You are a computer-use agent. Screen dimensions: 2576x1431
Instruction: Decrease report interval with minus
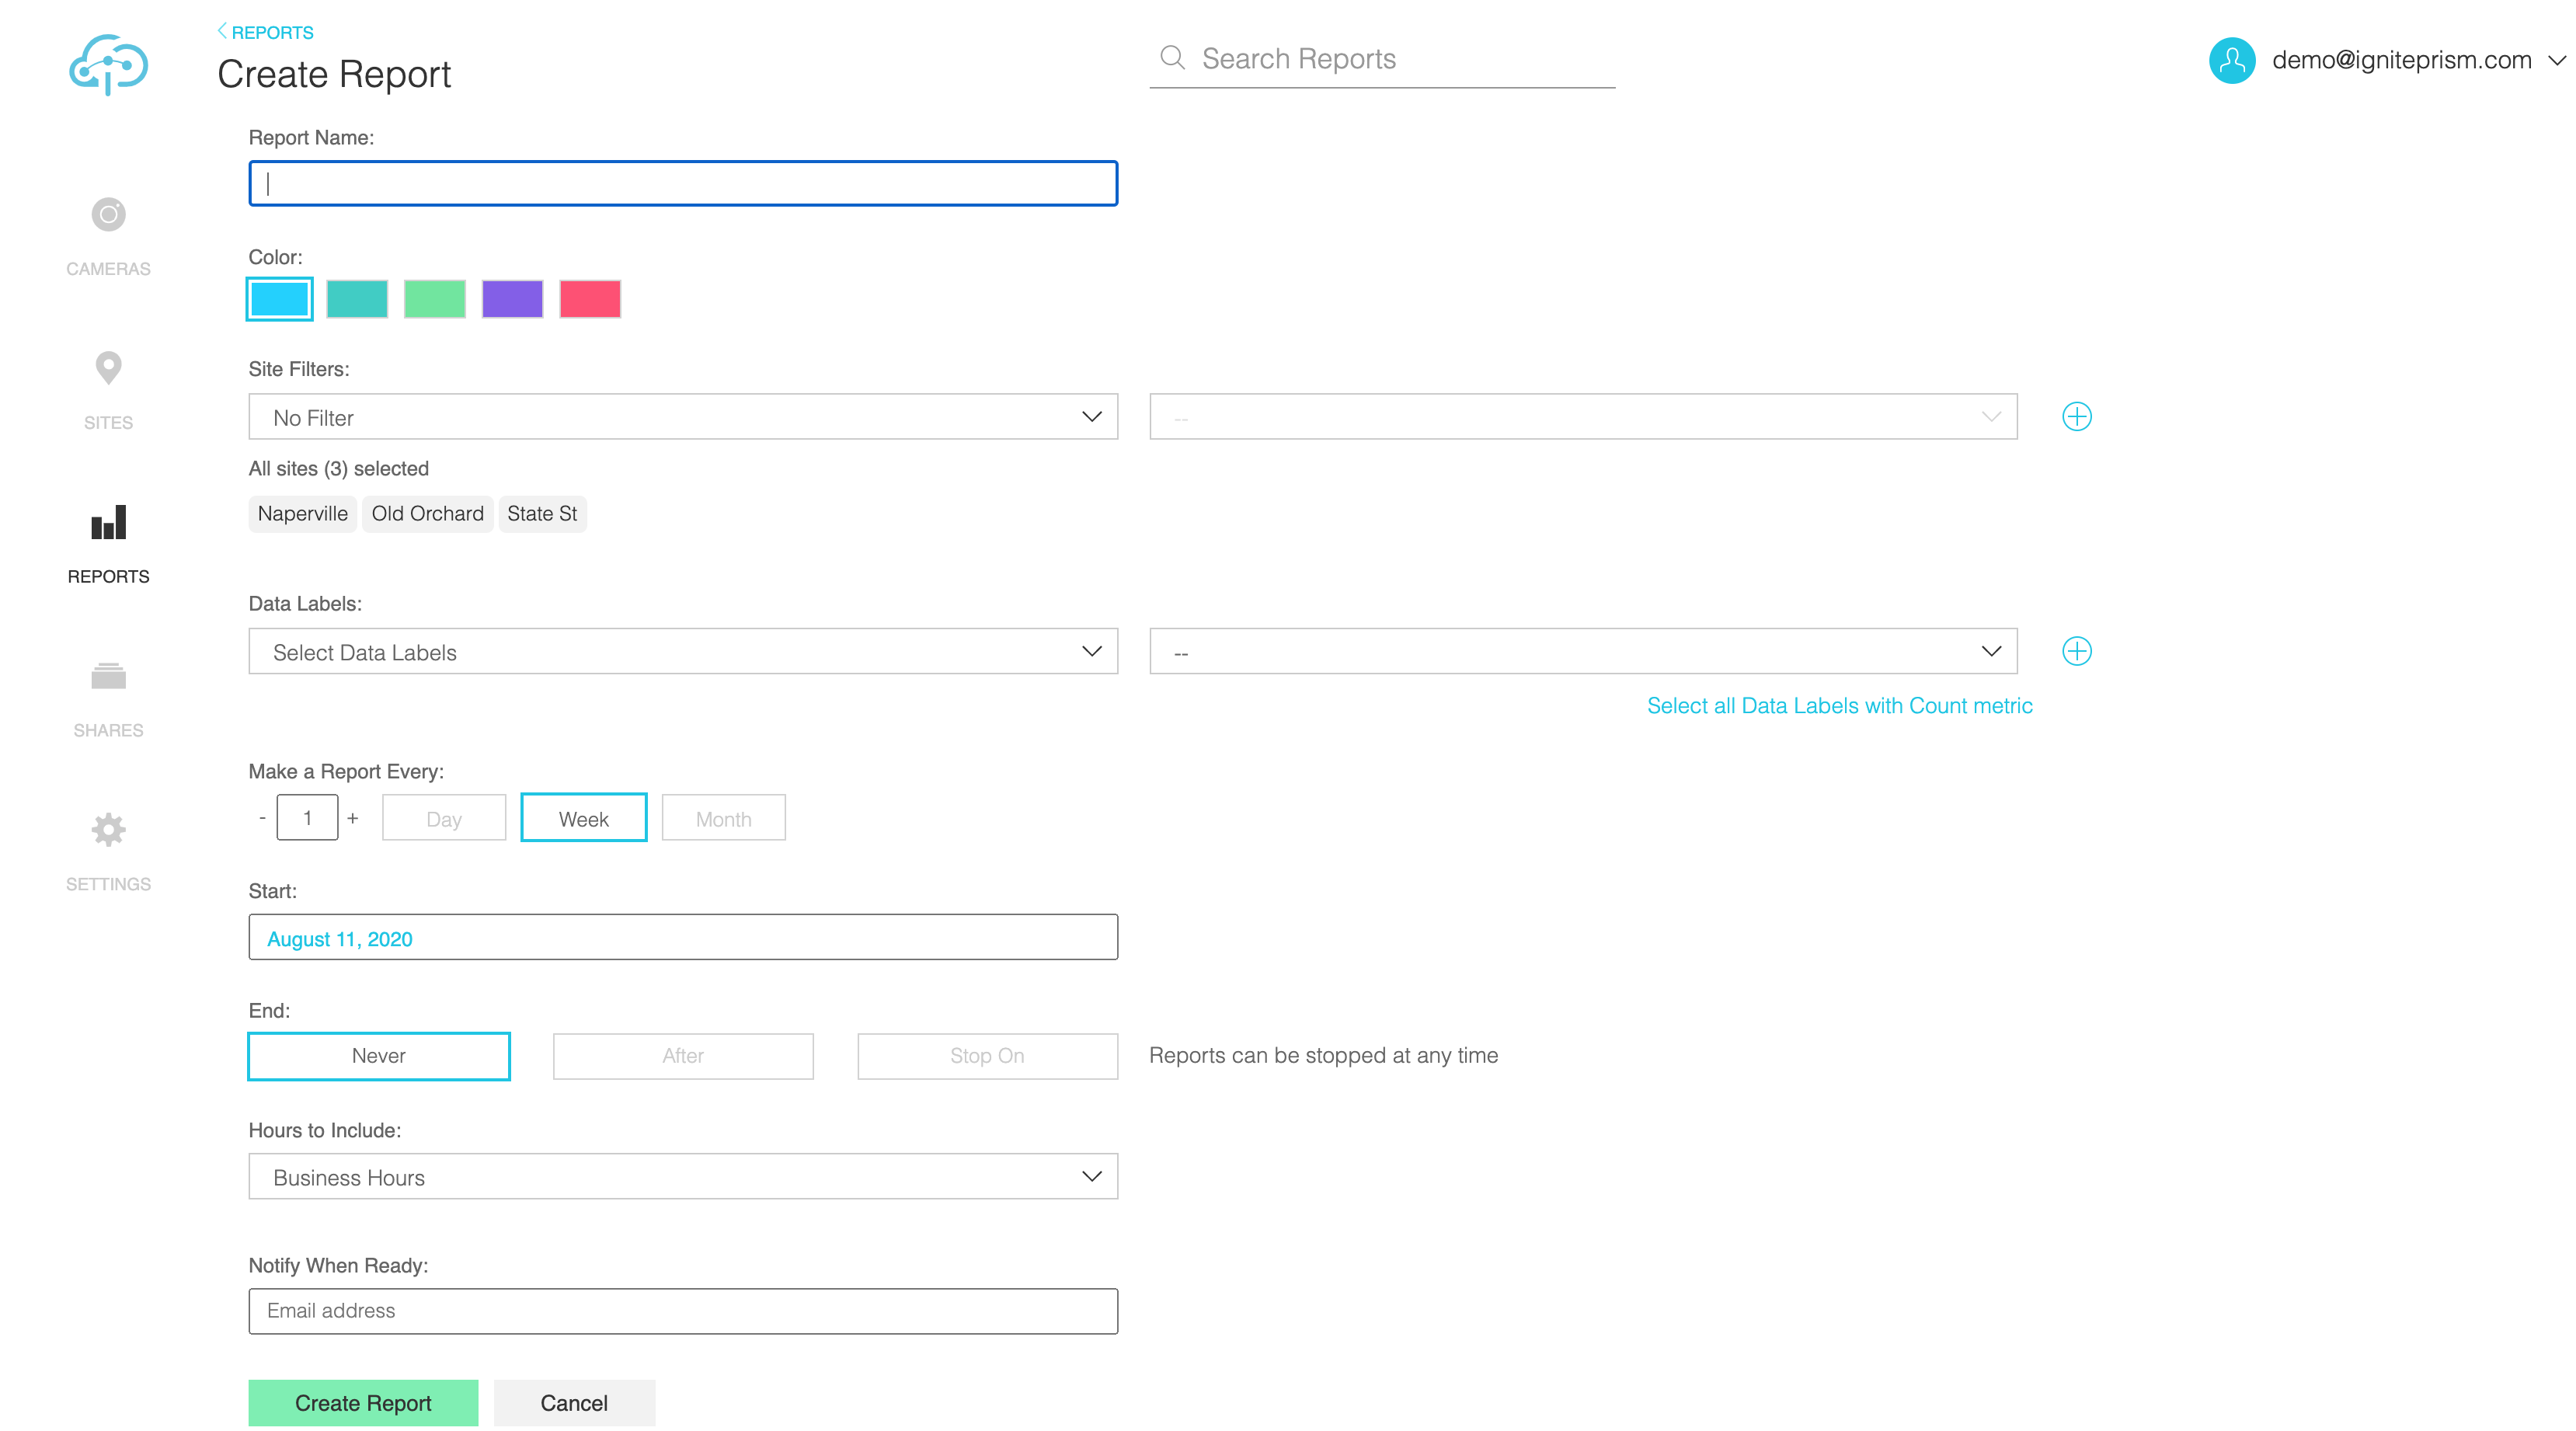point(262,818)
